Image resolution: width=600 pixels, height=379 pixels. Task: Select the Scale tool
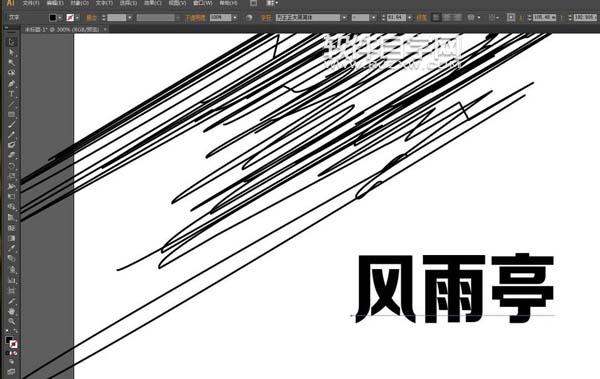coord(12,176)
